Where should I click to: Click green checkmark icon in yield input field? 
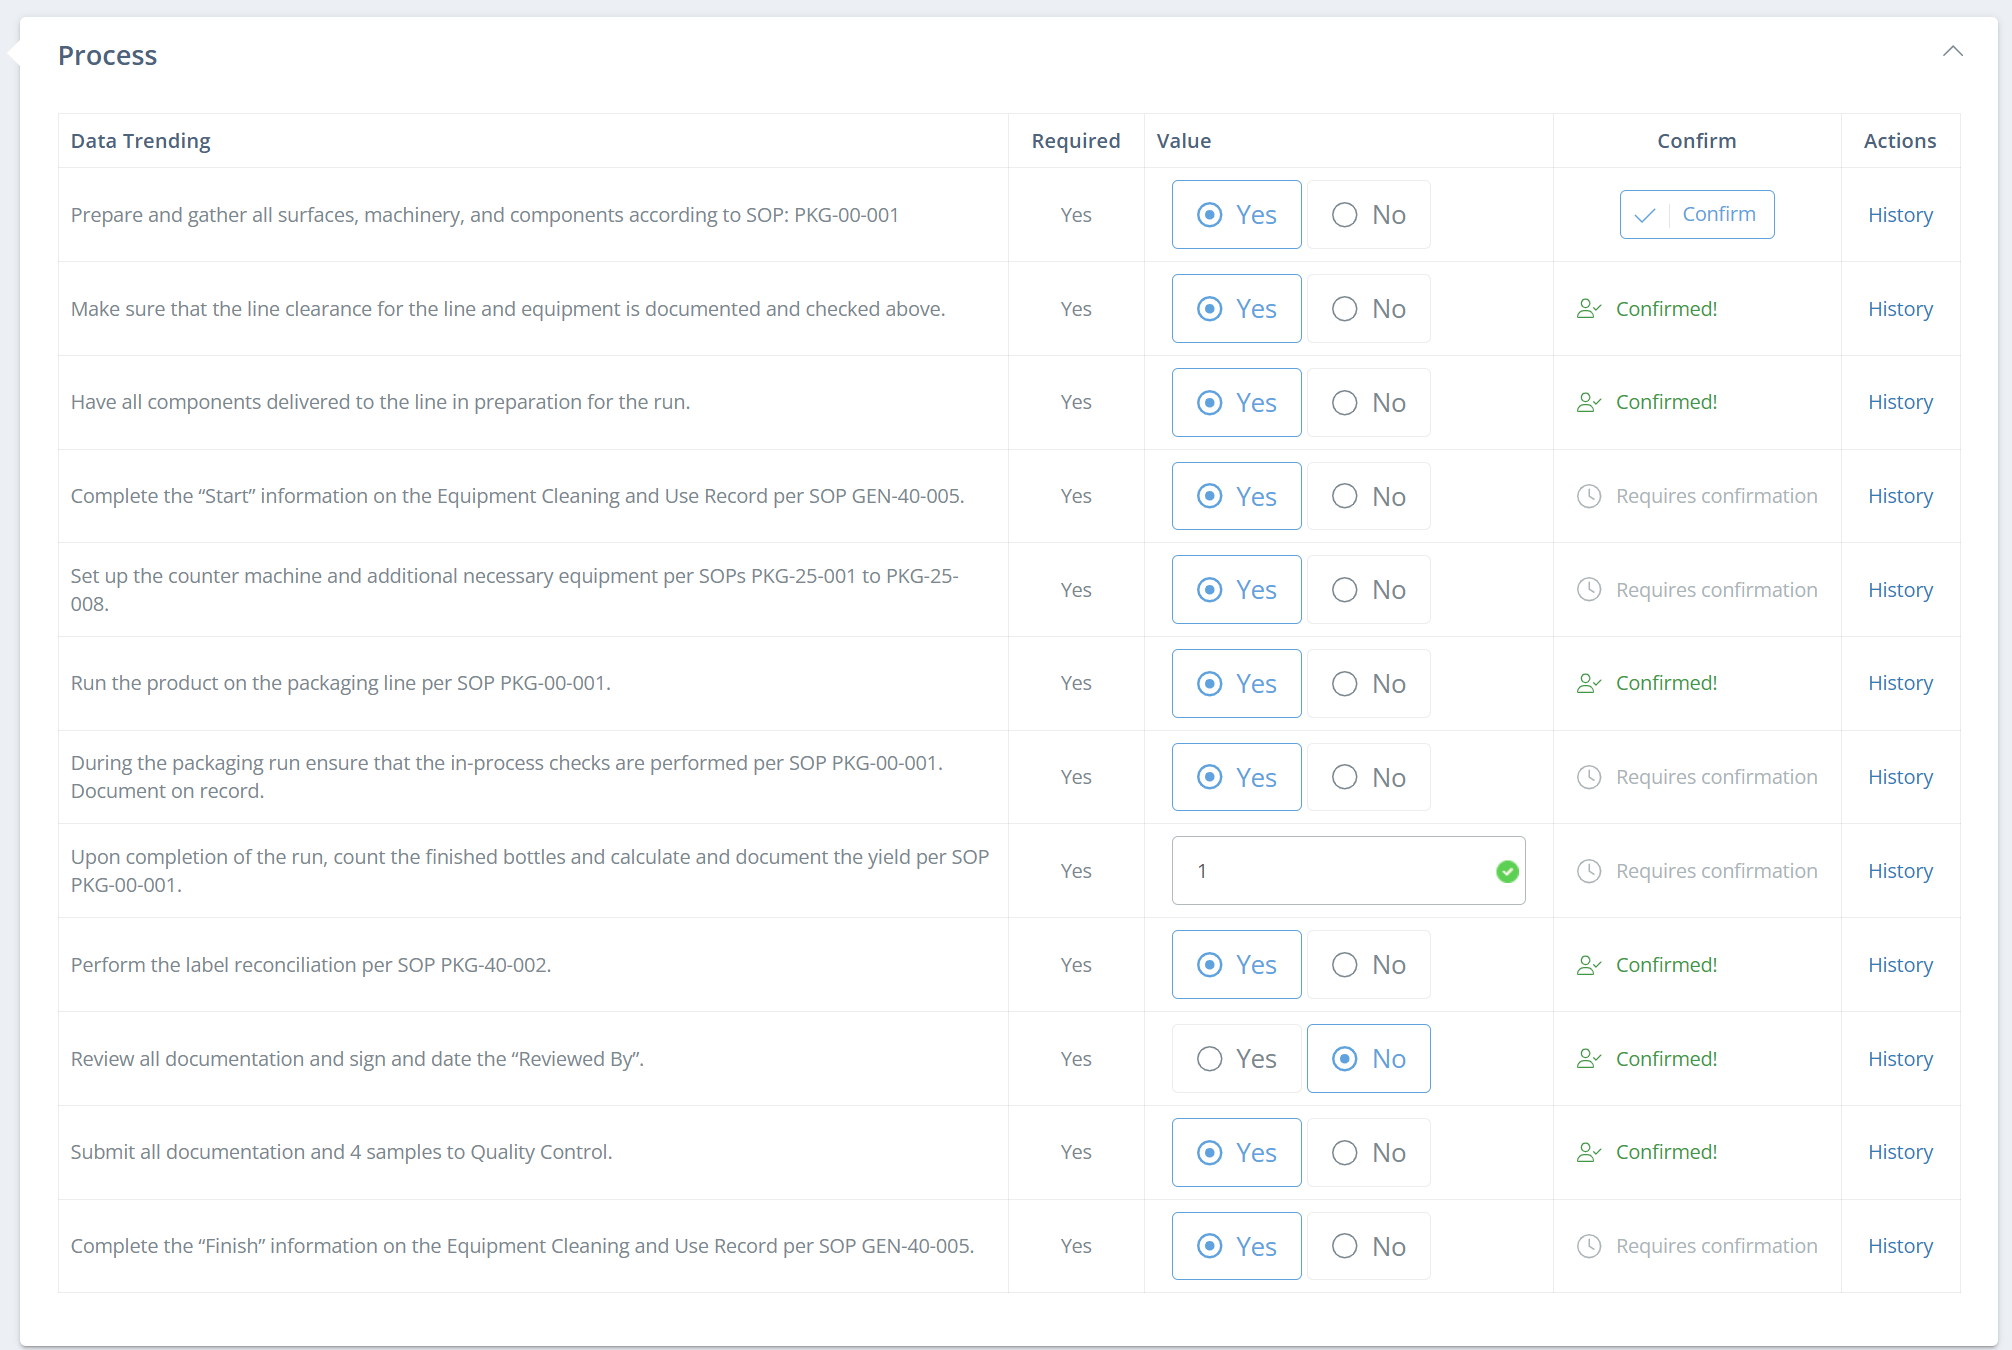[1507, 872]
